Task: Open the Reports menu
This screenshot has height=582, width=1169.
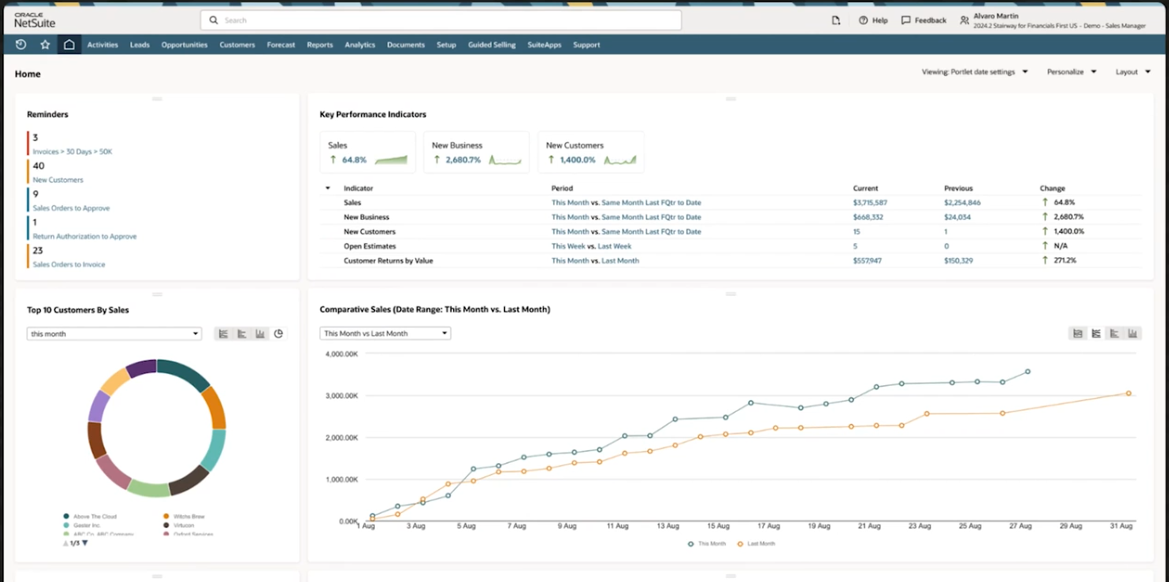Action: pyautogui.click(x=320, y=45)
